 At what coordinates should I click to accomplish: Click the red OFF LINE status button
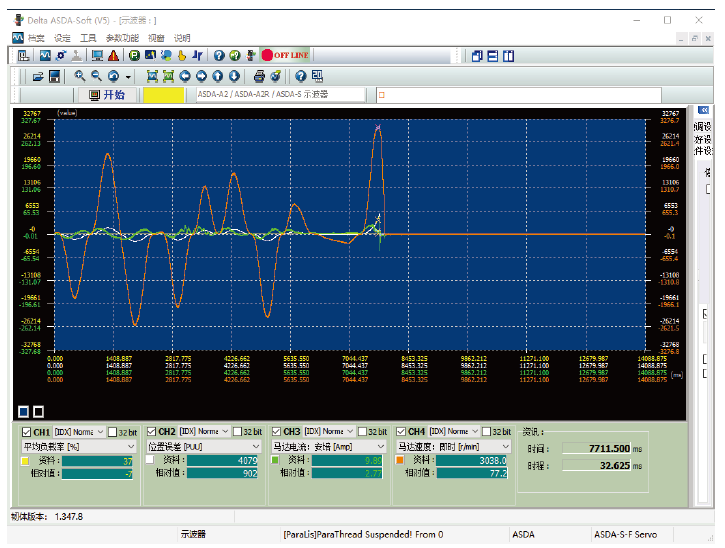285,55
